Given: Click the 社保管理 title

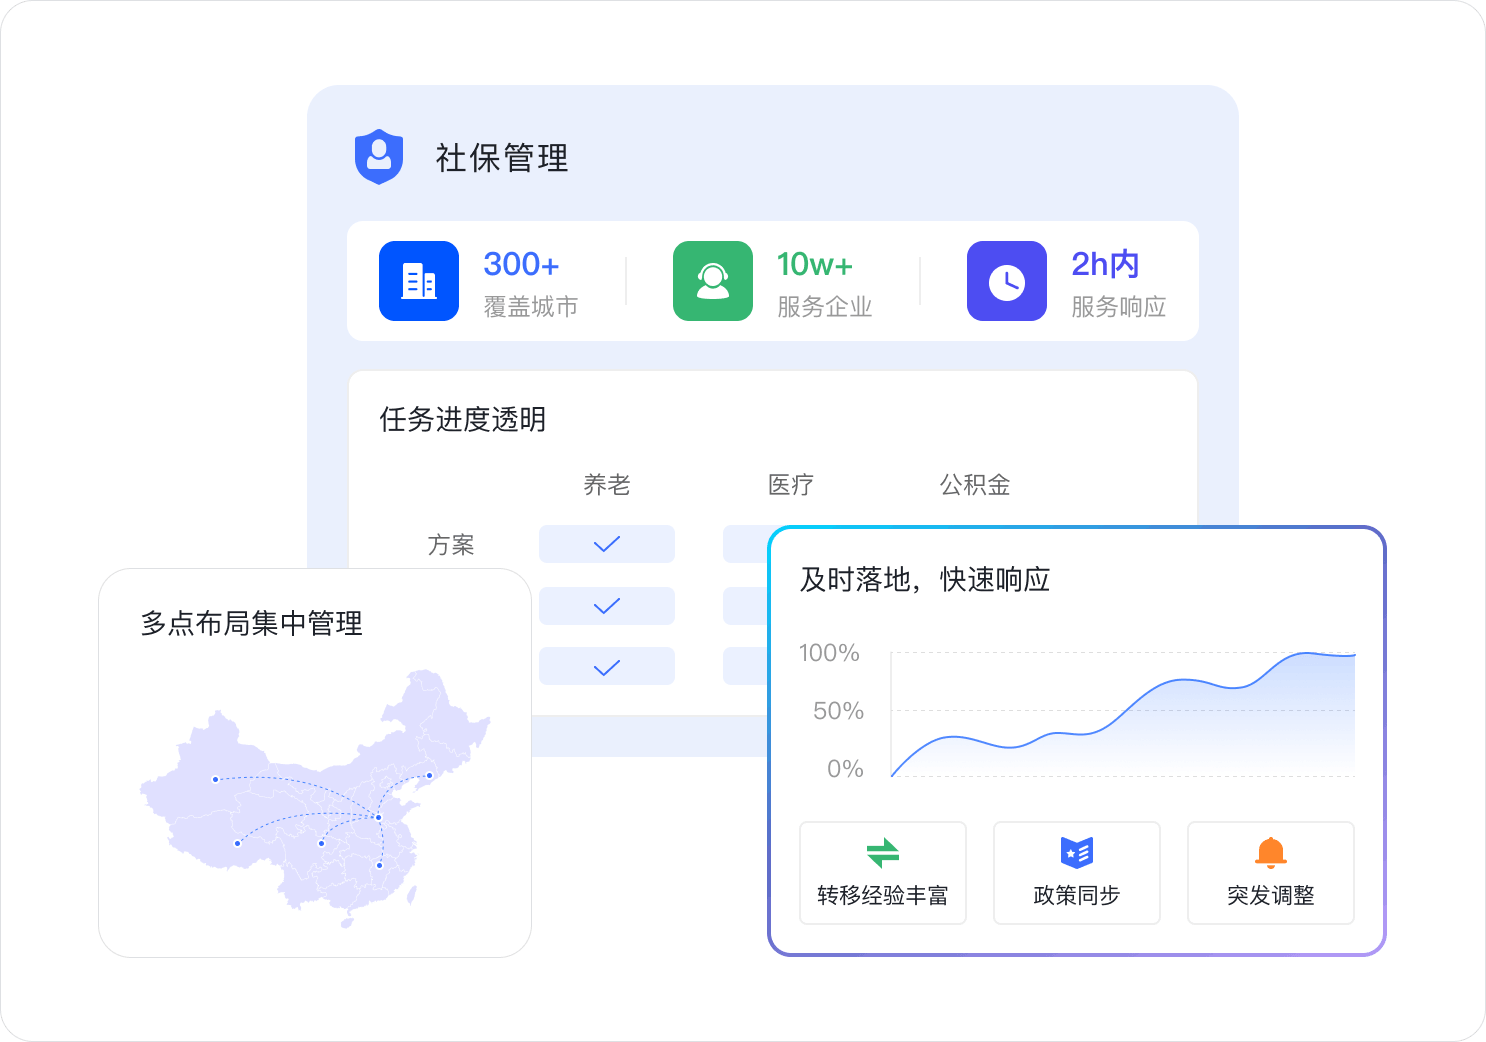Looking at the screenshot, I should pyautogui.click(x=502, y=158).
